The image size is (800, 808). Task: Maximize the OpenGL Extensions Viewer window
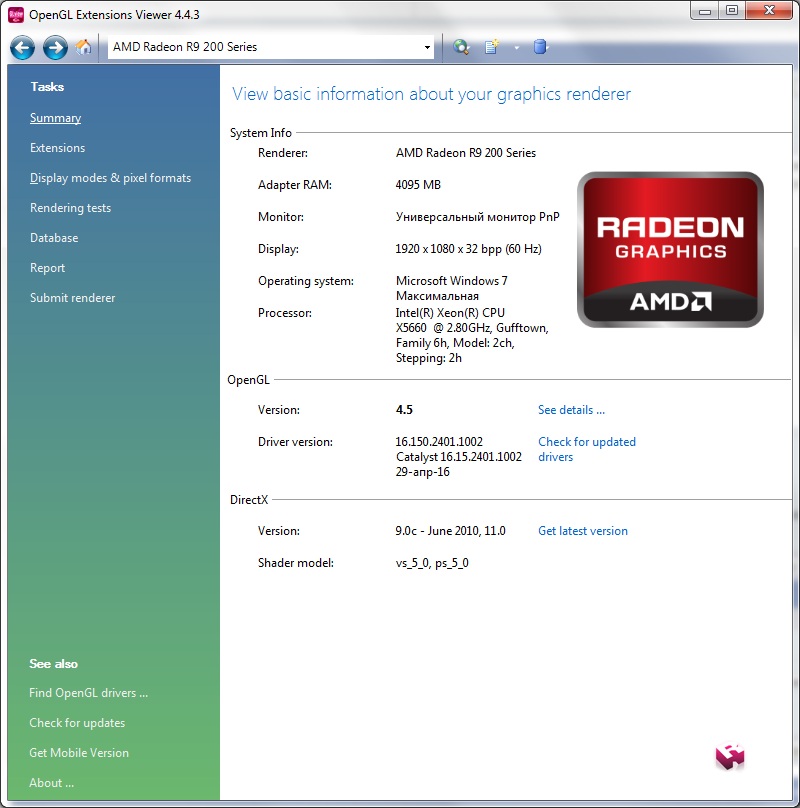click(731, 11)
